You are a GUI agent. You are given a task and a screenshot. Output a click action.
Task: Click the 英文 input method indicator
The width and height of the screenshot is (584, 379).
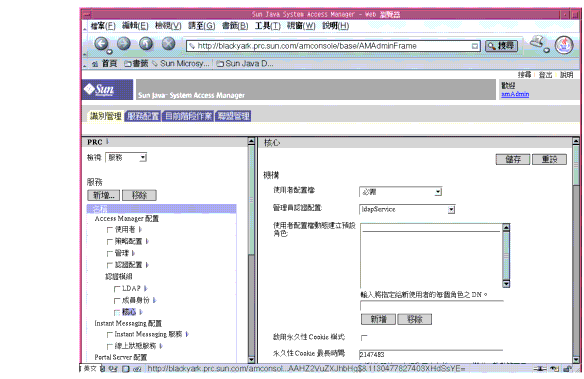(x=90, y=369)
